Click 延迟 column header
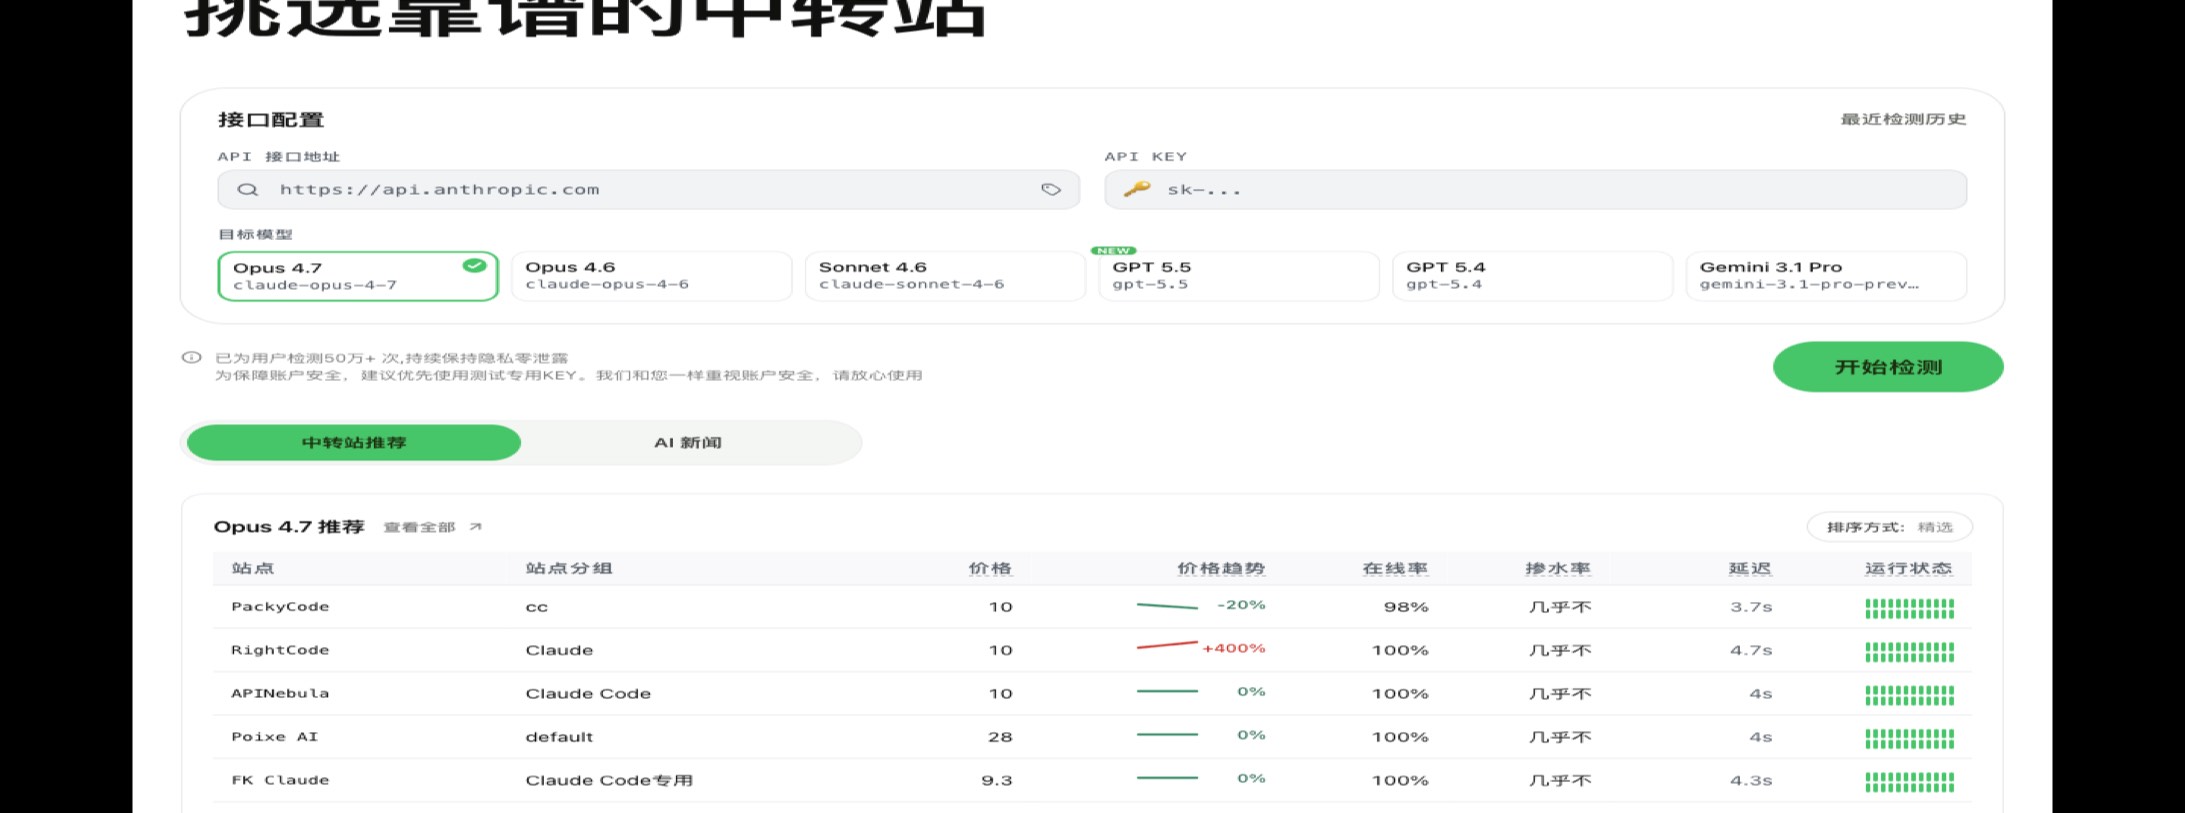 [1750, 568]
